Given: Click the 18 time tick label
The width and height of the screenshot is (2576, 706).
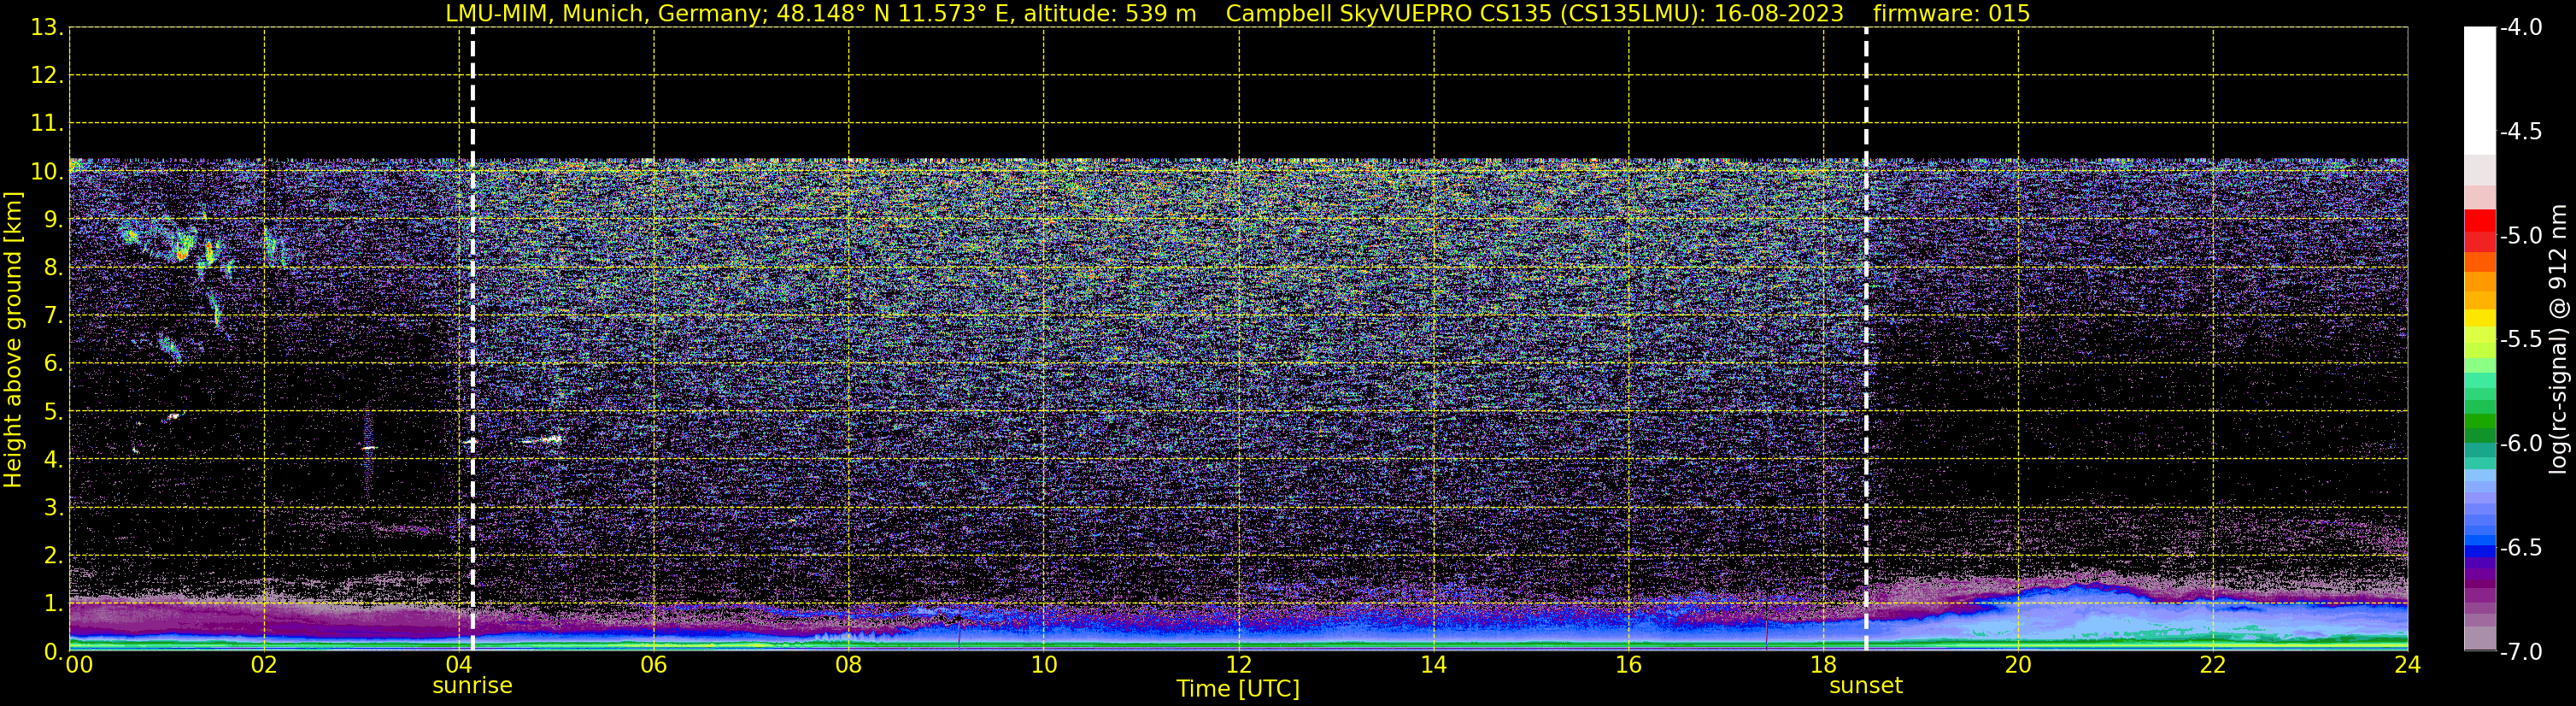Looking at the screenshot, I should [1824, 665].
